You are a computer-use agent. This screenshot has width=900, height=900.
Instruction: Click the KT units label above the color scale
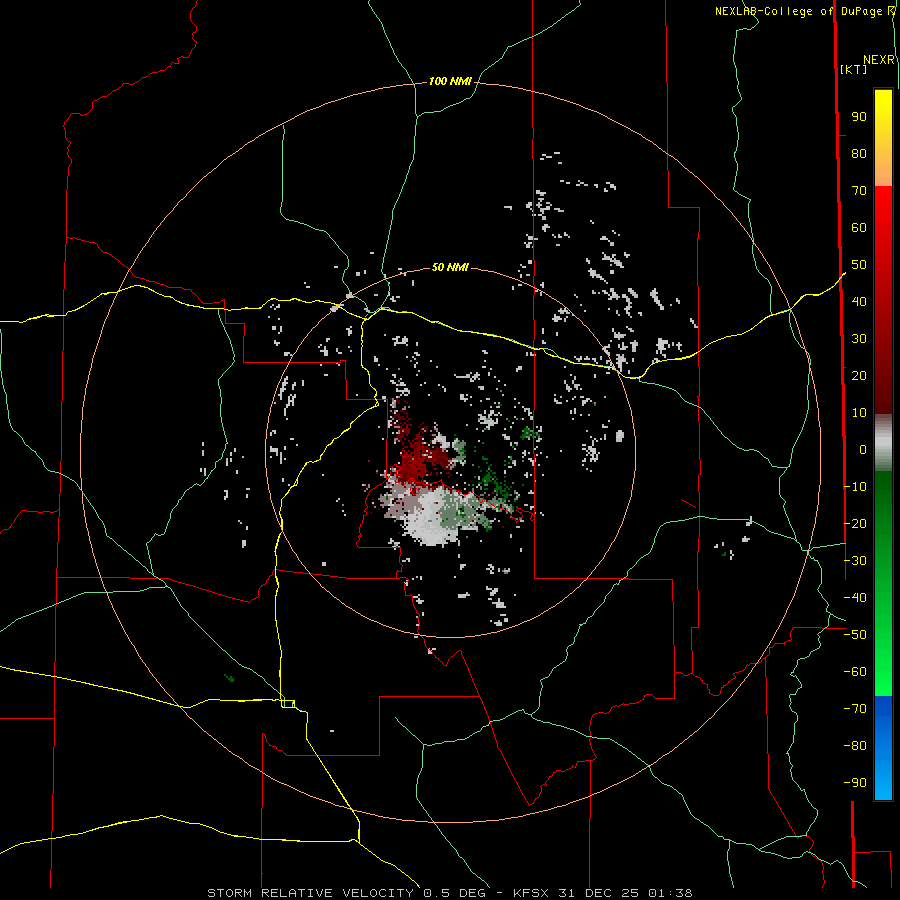pyautogui.click(x=854, y=69)
